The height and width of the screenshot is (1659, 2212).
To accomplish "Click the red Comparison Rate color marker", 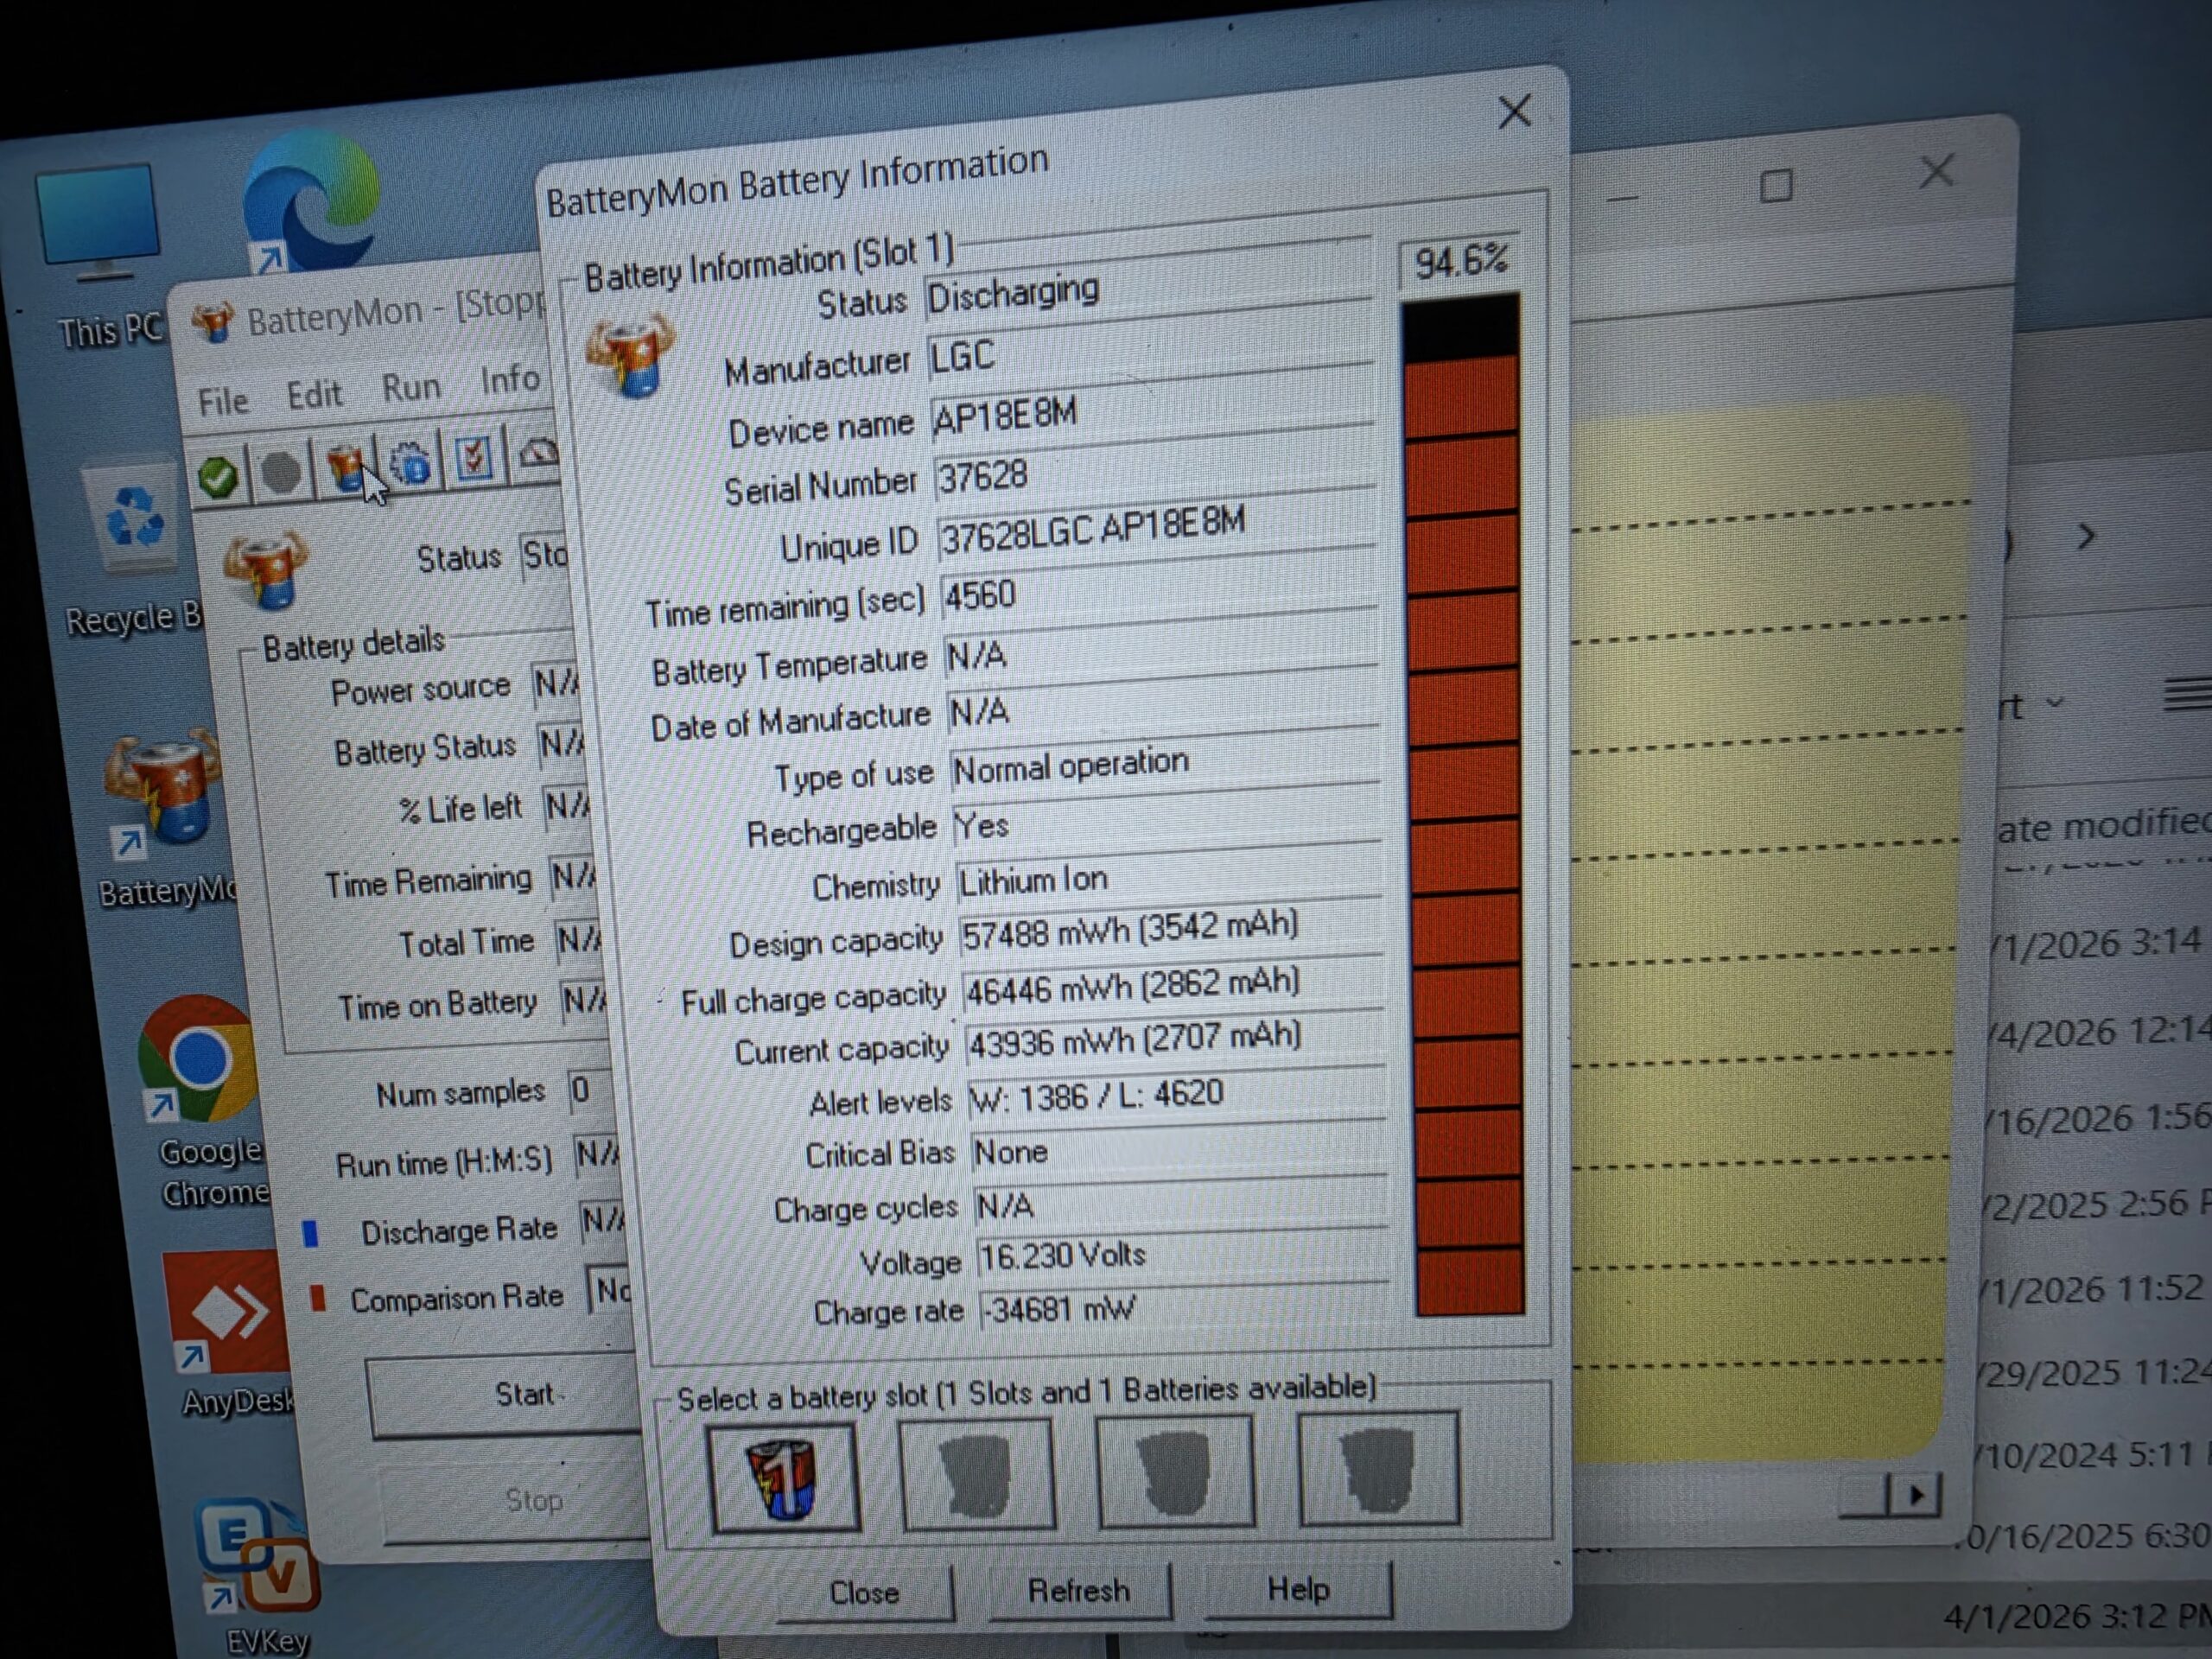I will [318, 1298].
